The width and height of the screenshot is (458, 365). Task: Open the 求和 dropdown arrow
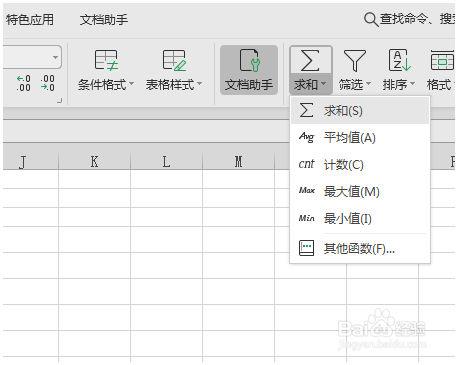pos(323,84)
